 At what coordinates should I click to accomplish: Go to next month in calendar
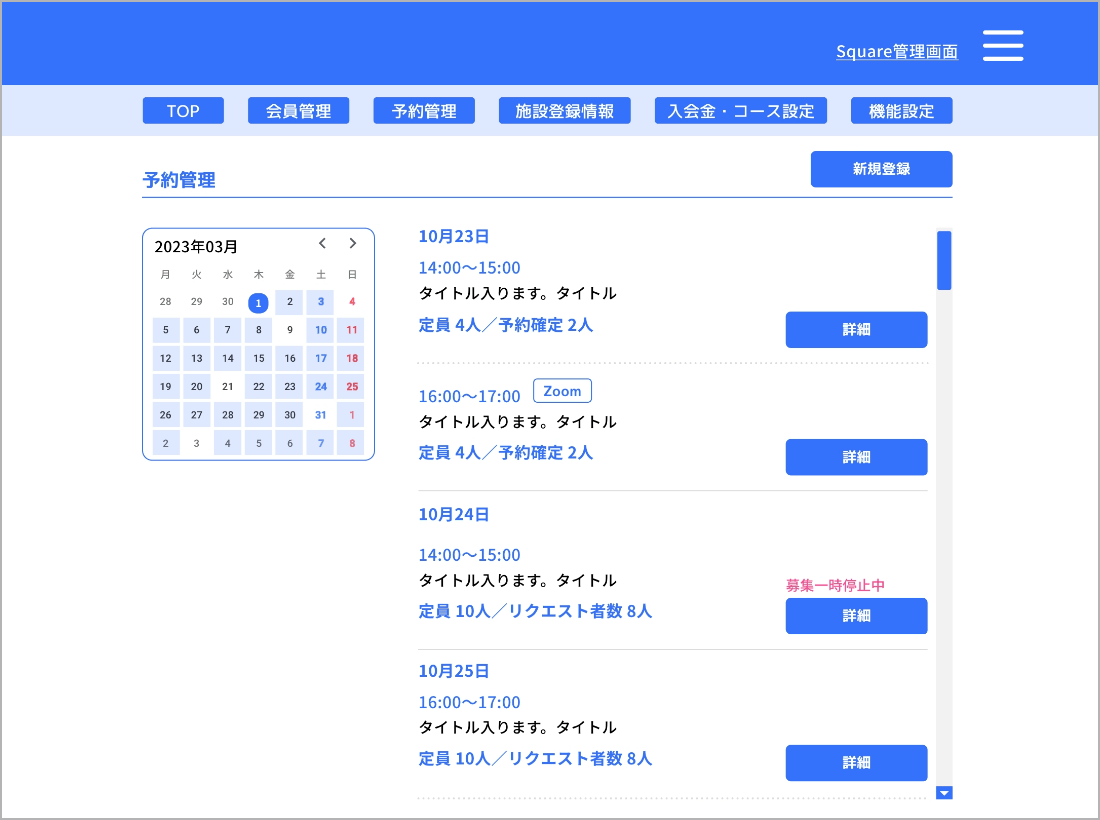[x=352, y=243]
